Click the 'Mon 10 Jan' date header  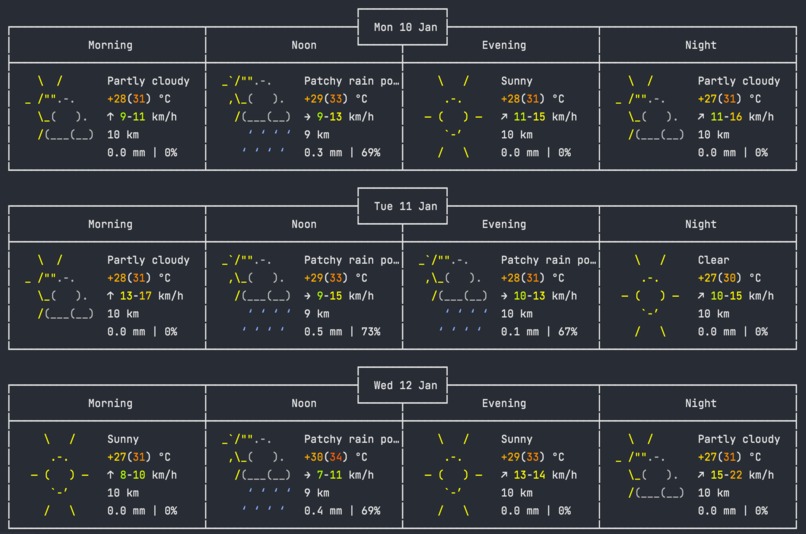tap(405, 27)
